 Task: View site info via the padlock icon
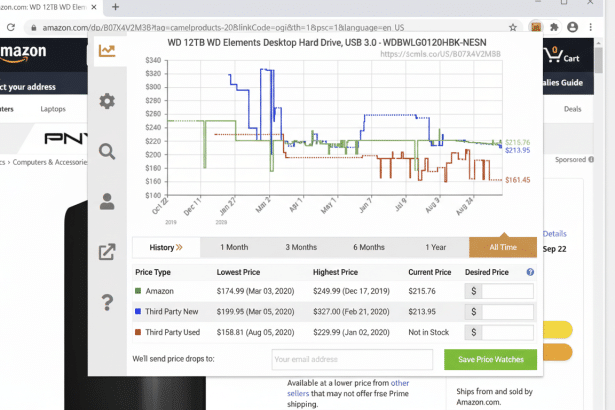pyautogui.click(x=34, y=28)
